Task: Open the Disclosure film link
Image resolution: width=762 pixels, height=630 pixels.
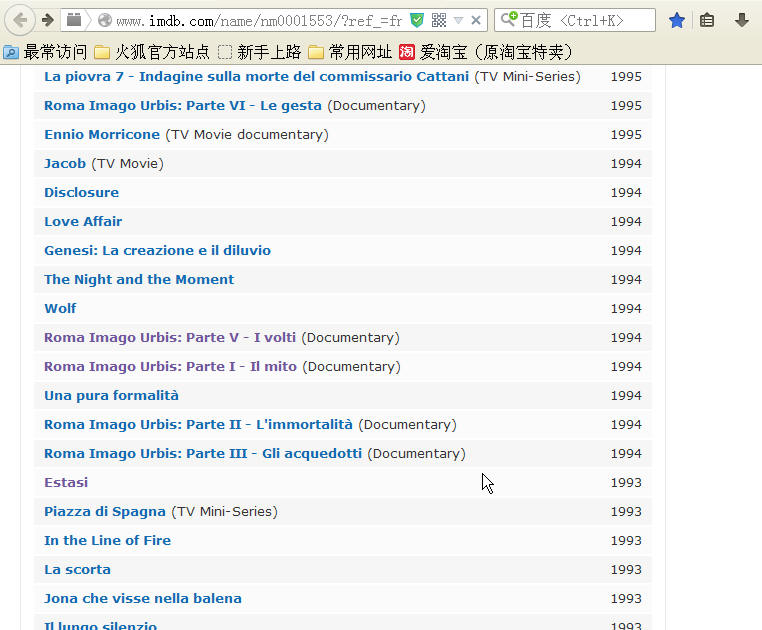Action: [x=82, y=192]
